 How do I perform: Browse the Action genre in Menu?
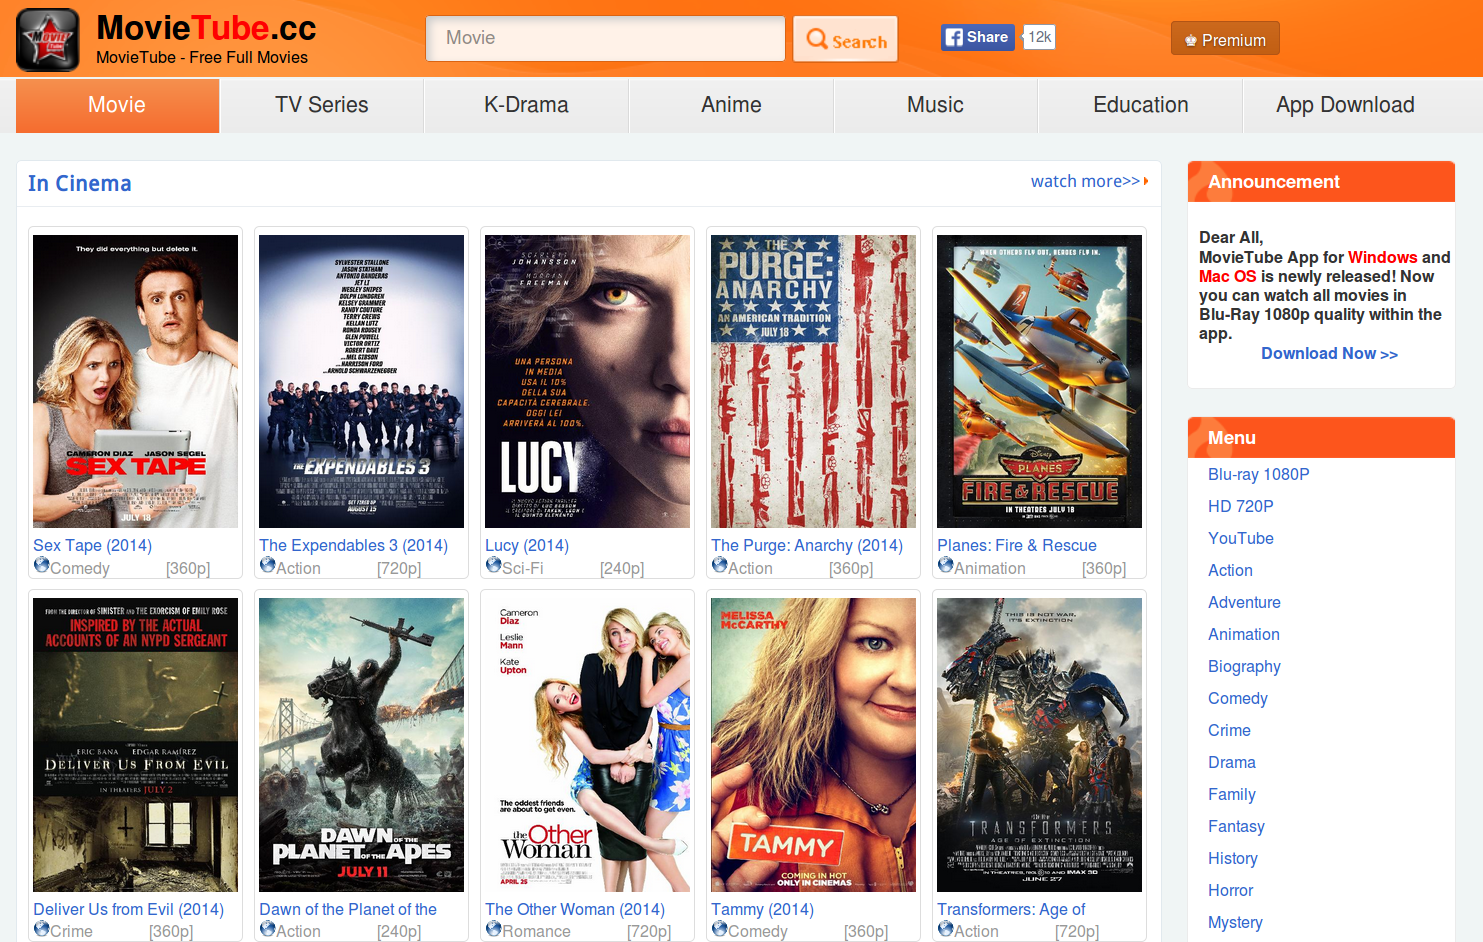coord(1230,570)
